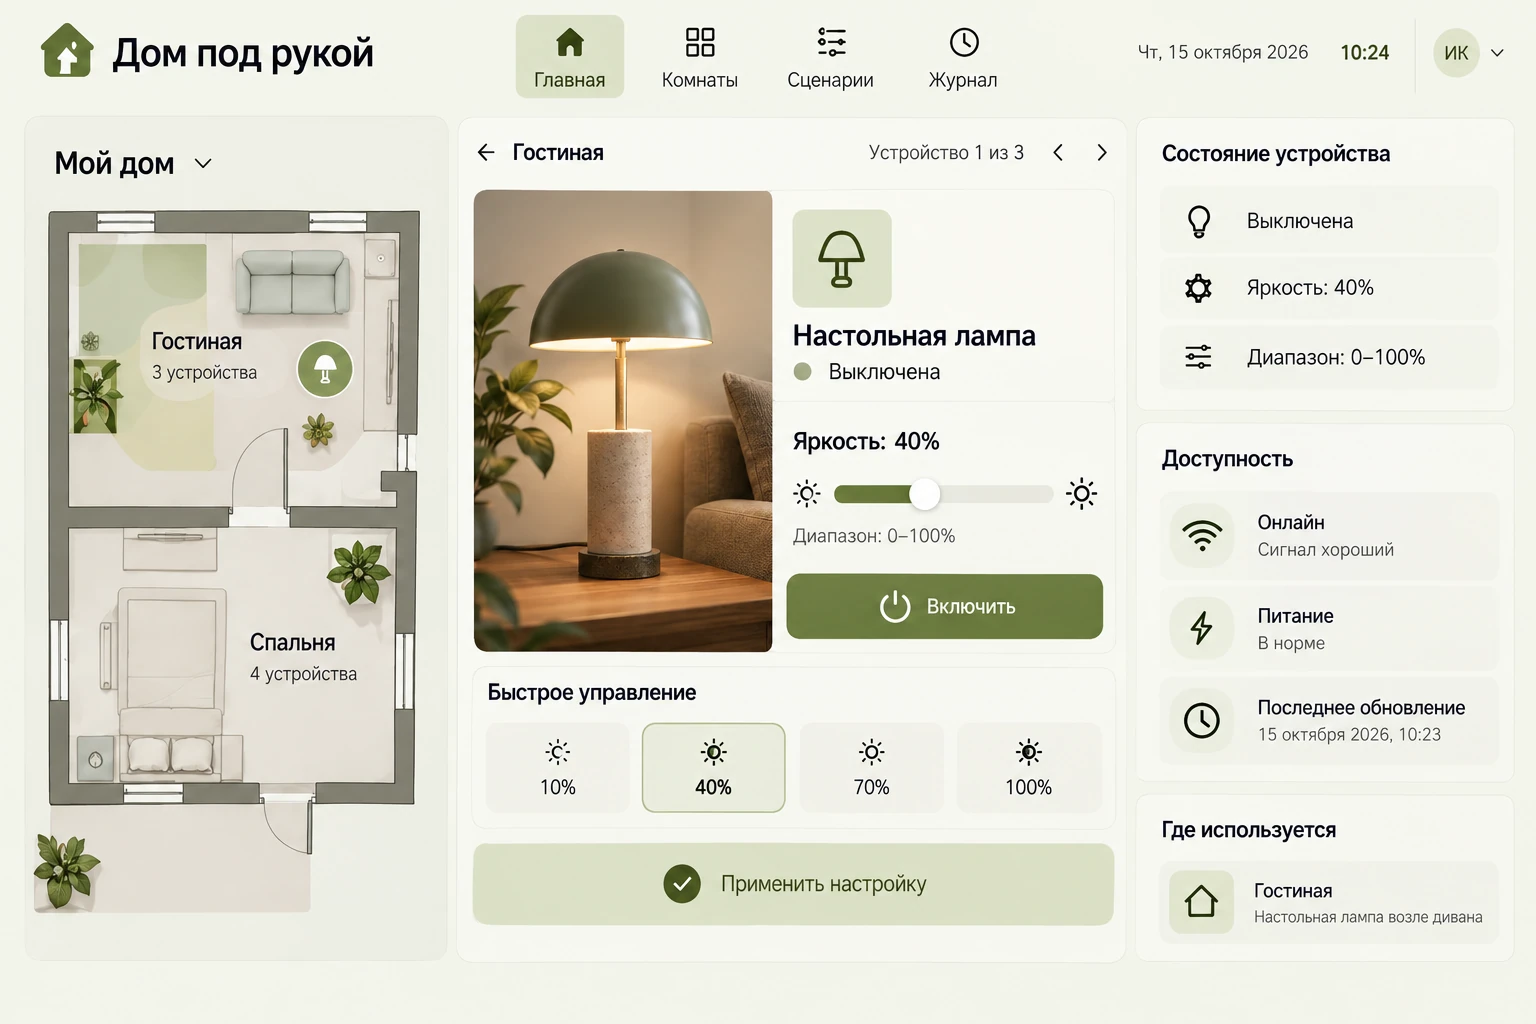Viewport: 1536px width, 1024px height.
Task: Choose the 100% brightness preset
Action: (x=1029, y=767)
